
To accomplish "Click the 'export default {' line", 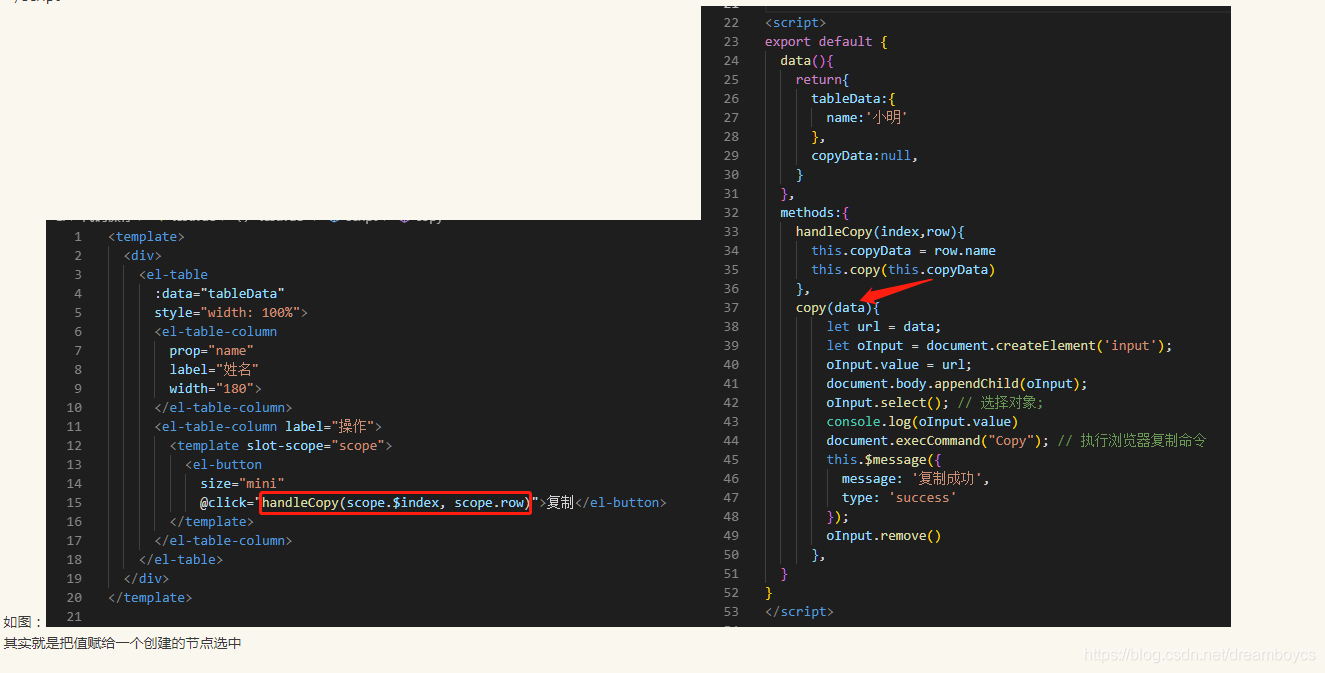I will click(x=826, y=42).
